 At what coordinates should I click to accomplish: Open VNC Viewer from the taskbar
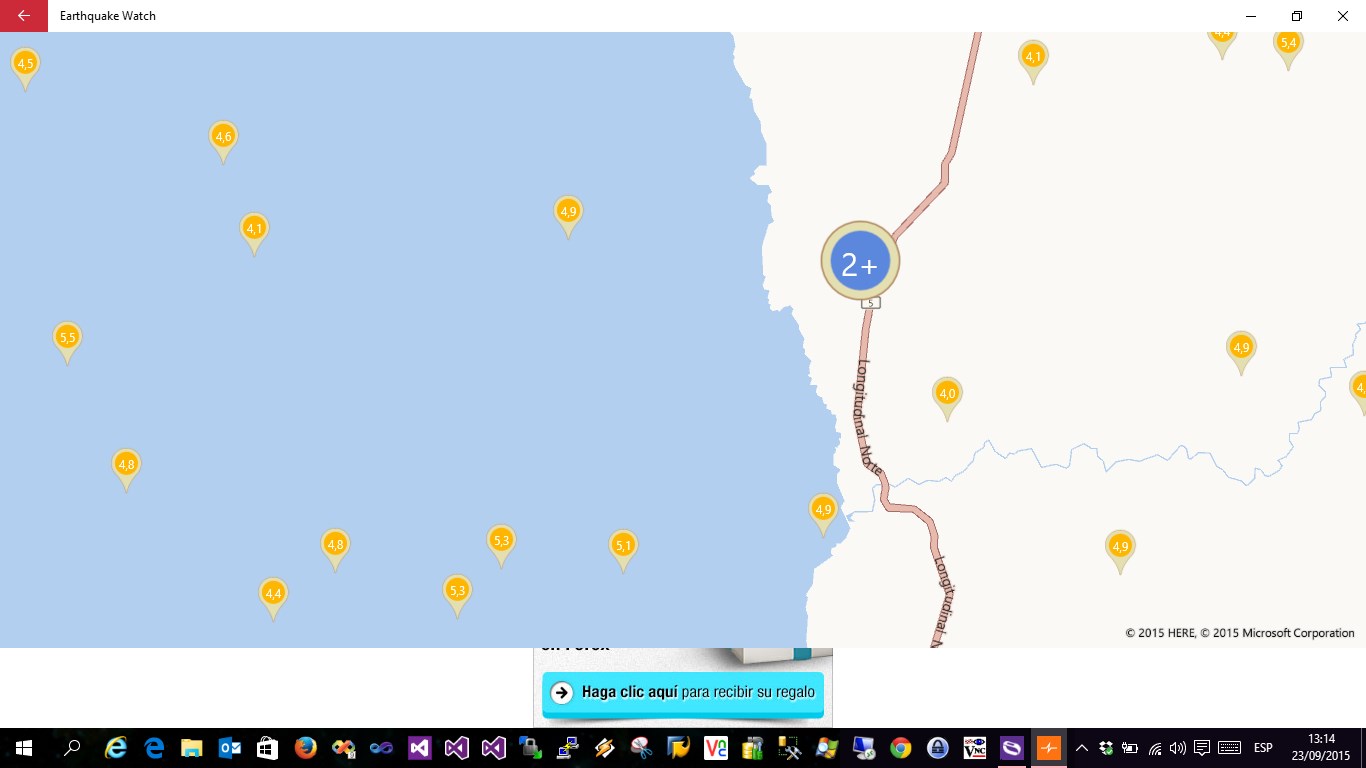(x=716, y=748)
